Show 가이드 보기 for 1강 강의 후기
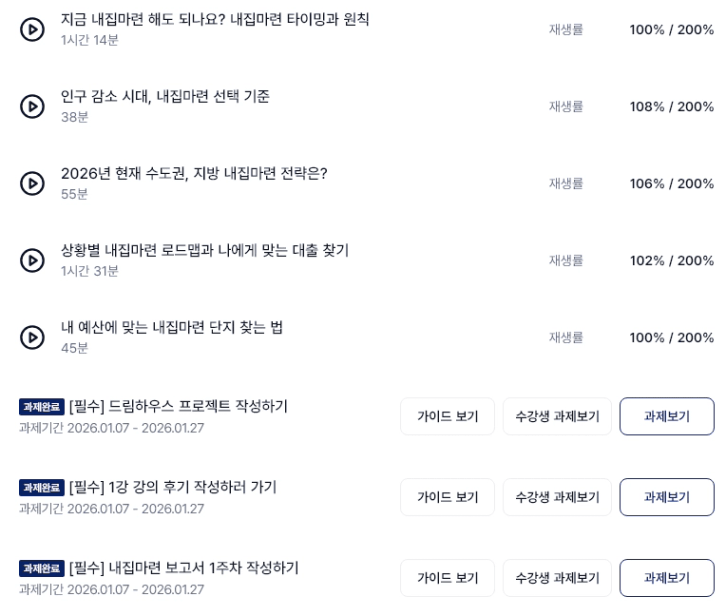Image resolution: width=726 pixels, height=616 pixels. tap(448, 497)
